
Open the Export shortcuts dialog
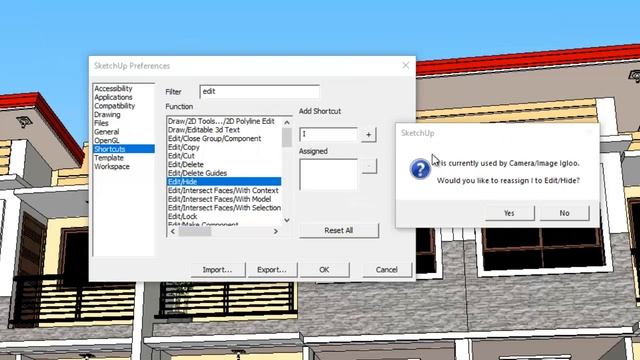272,270
